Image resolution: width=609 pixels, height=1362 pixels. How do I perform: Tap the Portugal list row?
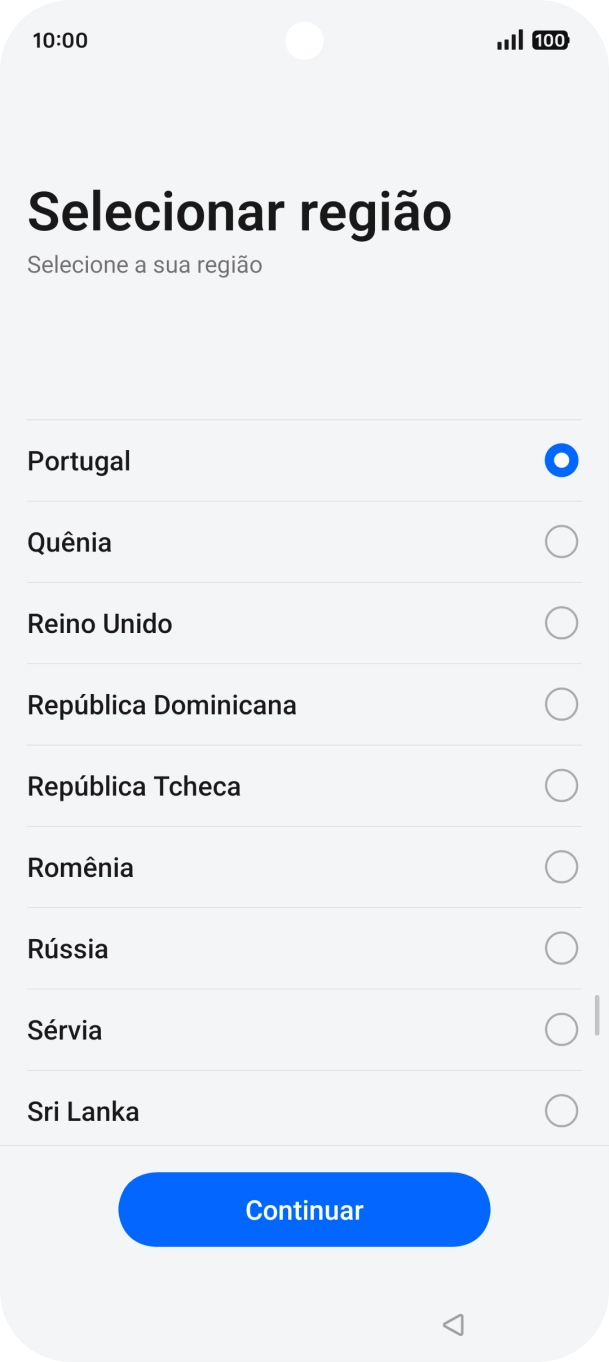coord(200,460)
